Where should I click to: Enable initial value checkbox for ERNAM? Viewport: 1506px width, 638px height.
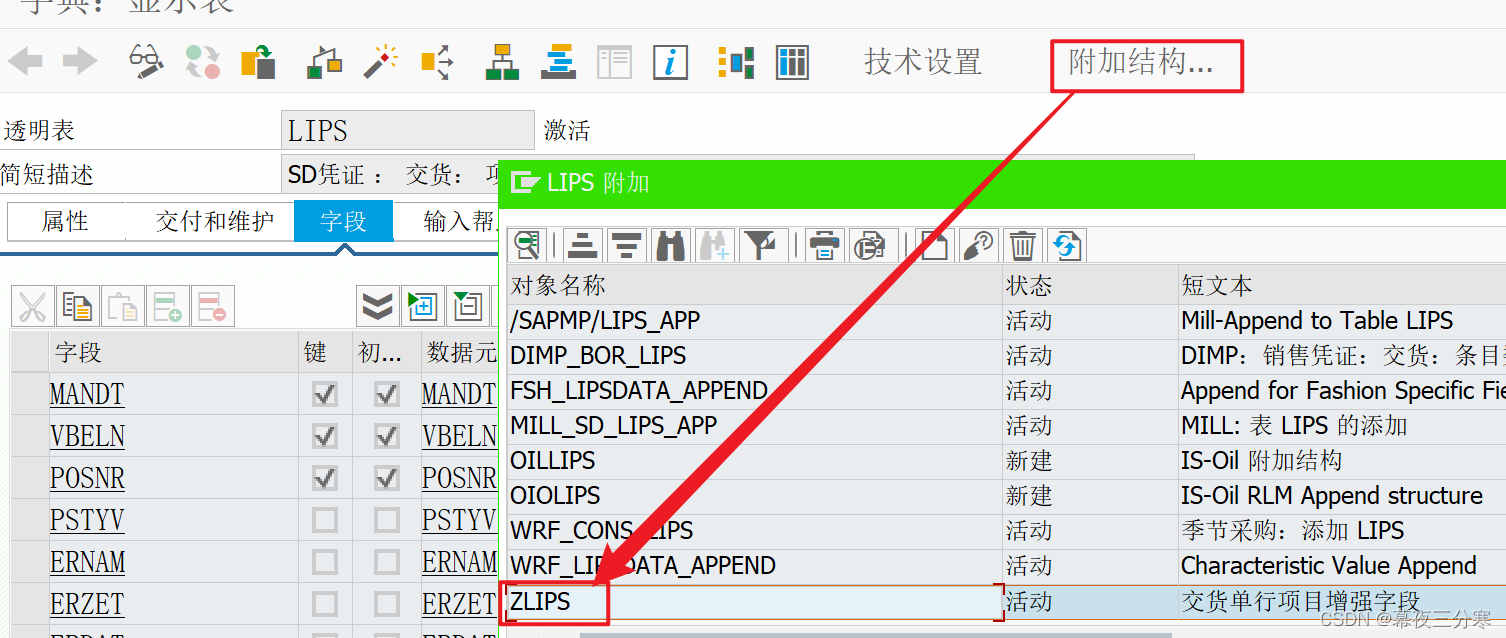point(385,562)
